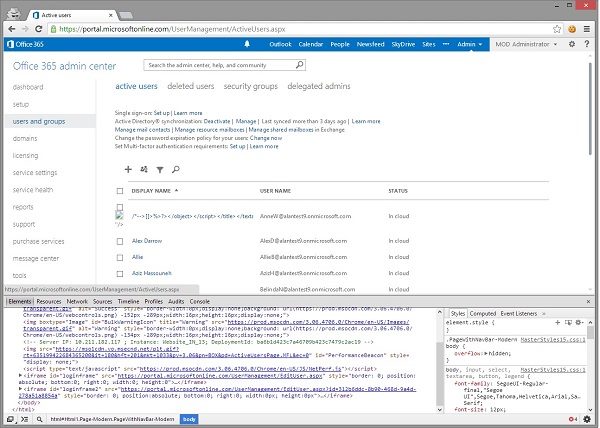The image size is (600, 428).
Task: Tick the select-all checkbox in the header
Action: [x=120, y=190]
